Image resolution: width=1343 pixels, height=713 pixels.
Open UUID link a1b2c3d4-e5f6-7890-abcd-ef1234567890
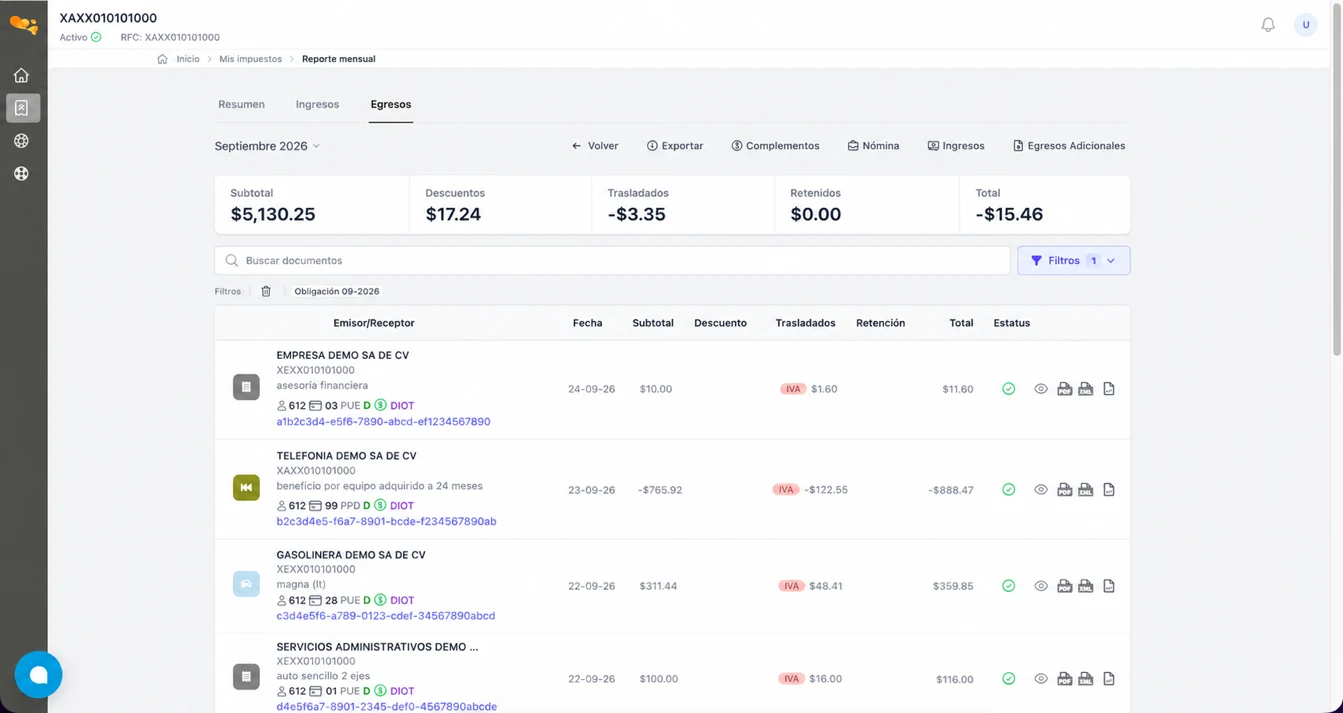(x=383, y=422)
